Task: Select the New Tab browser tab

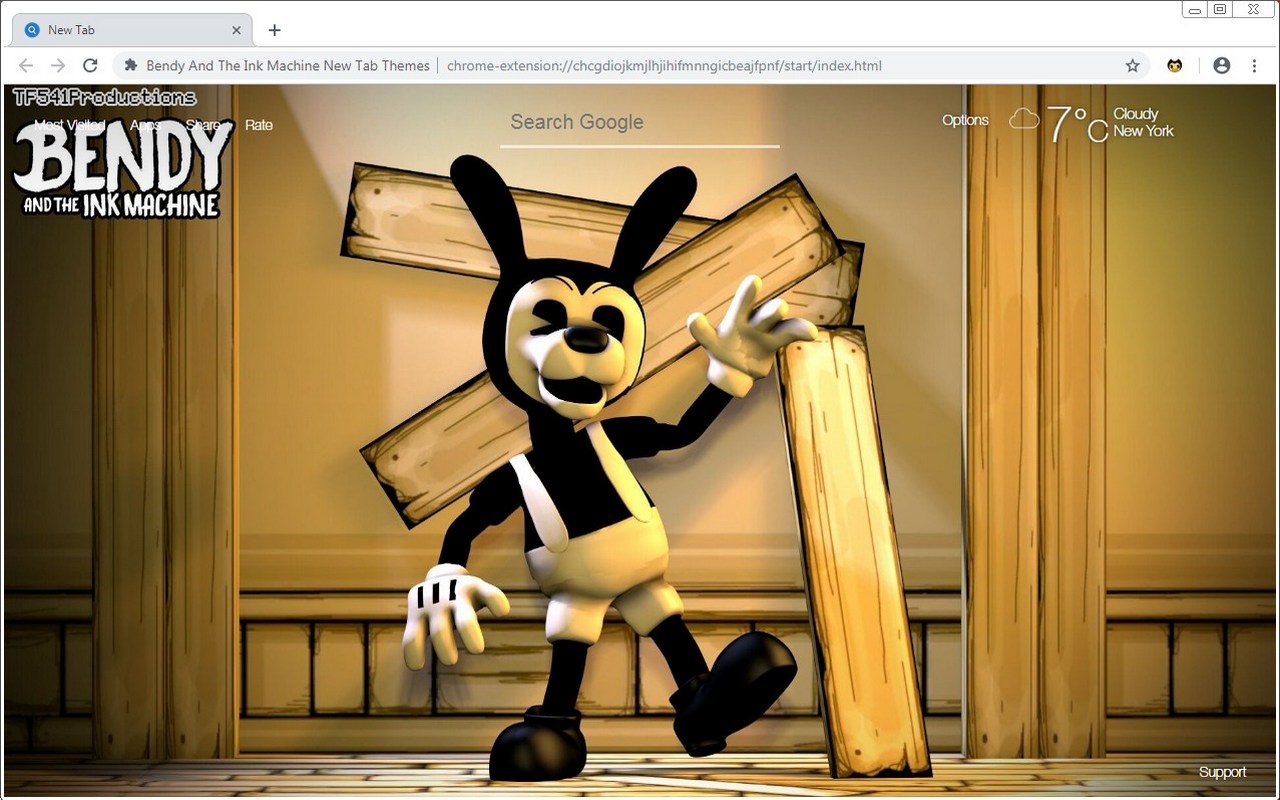Action: pos(132,30)
